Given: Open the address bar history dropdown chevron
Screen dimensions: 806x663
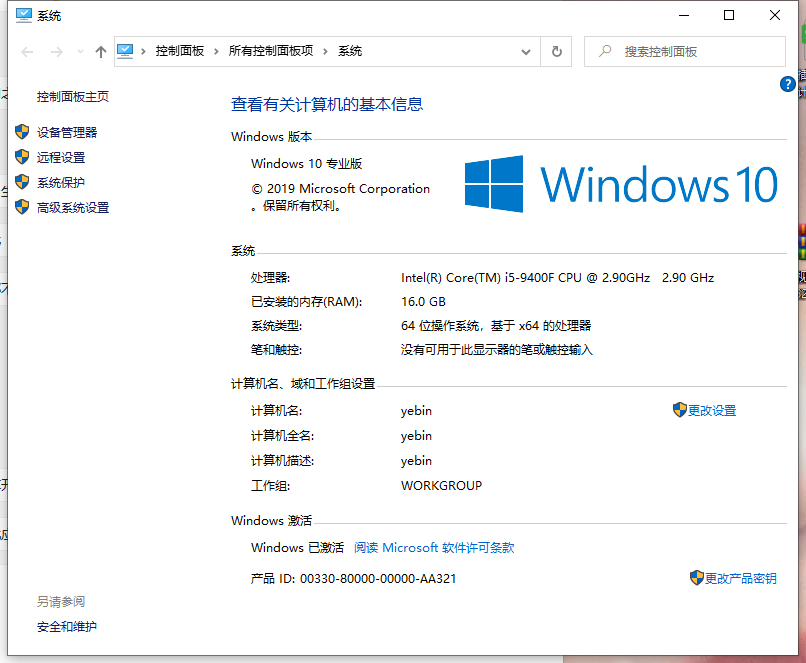Looking at the screenshot, I should pyautogui.click(x=525, y=51).
